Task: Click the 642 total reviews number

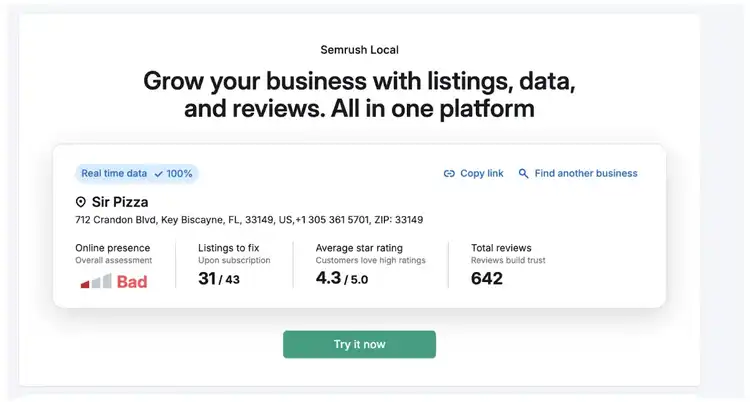Action: coord(486,279)
